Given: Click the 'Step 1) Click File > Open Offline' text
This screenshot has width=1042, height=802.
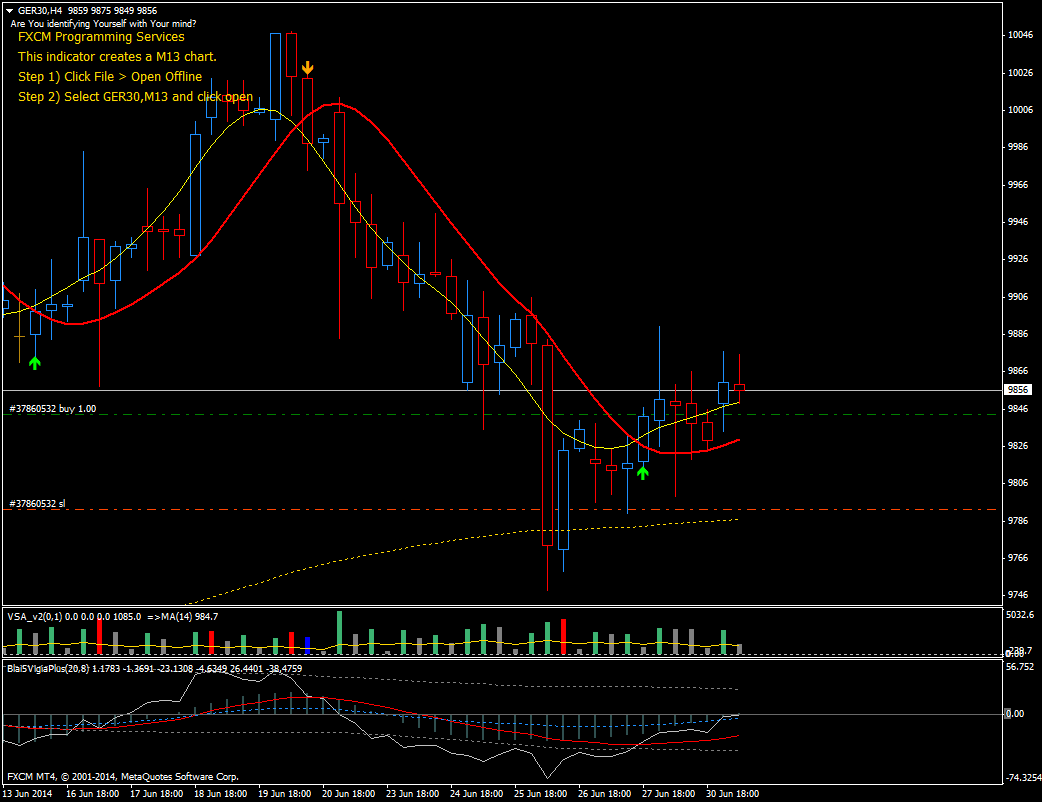Looking at the screenshot, I should (x=110, y=77).
